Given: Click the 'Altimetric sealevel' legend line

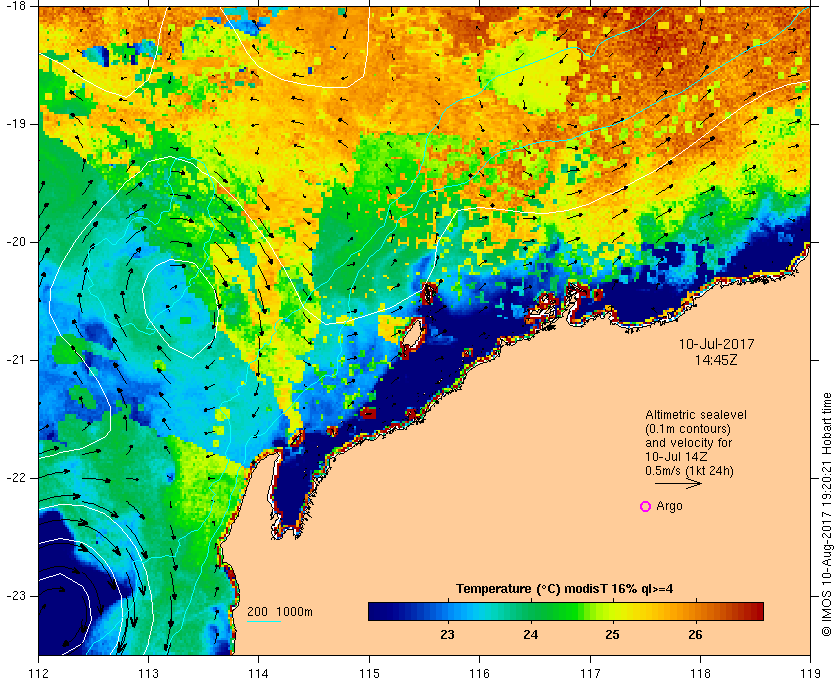Looking at the screenshot, I should 695,415.
